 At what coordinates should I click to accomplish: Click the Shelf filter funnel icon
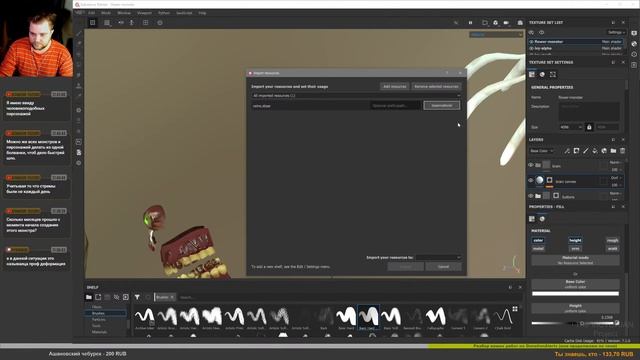point(137,297)
